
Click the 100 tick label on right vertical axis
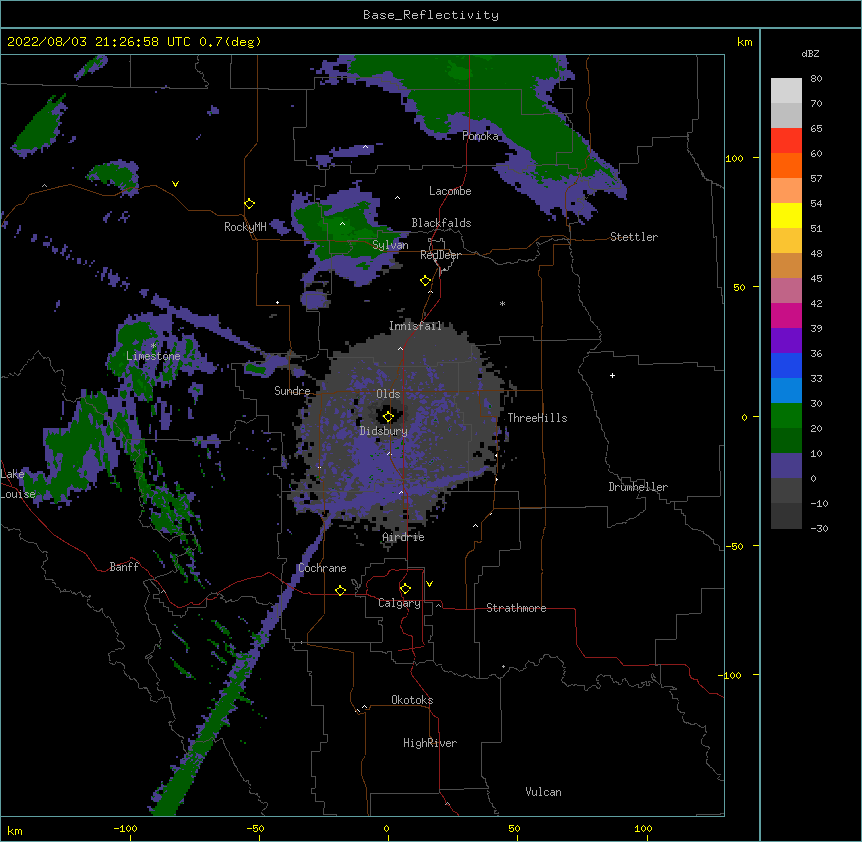734,158
